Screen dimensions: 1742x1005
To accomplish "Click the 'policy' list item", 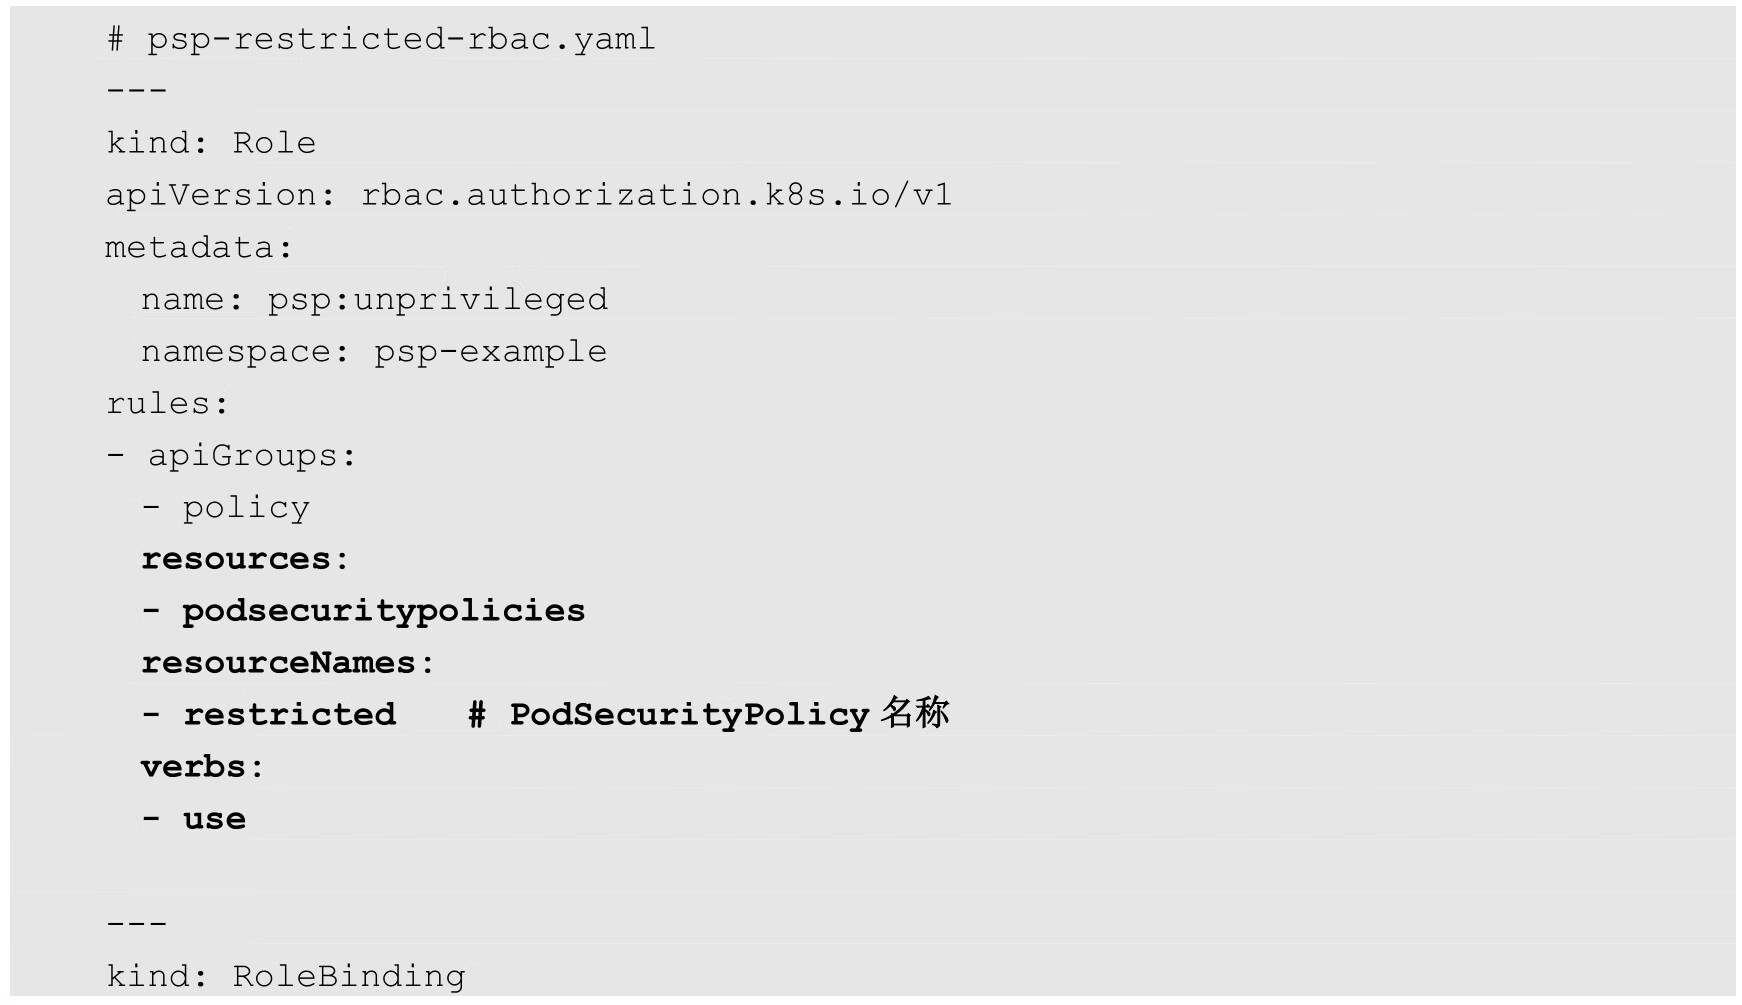I will pos(246,508).
